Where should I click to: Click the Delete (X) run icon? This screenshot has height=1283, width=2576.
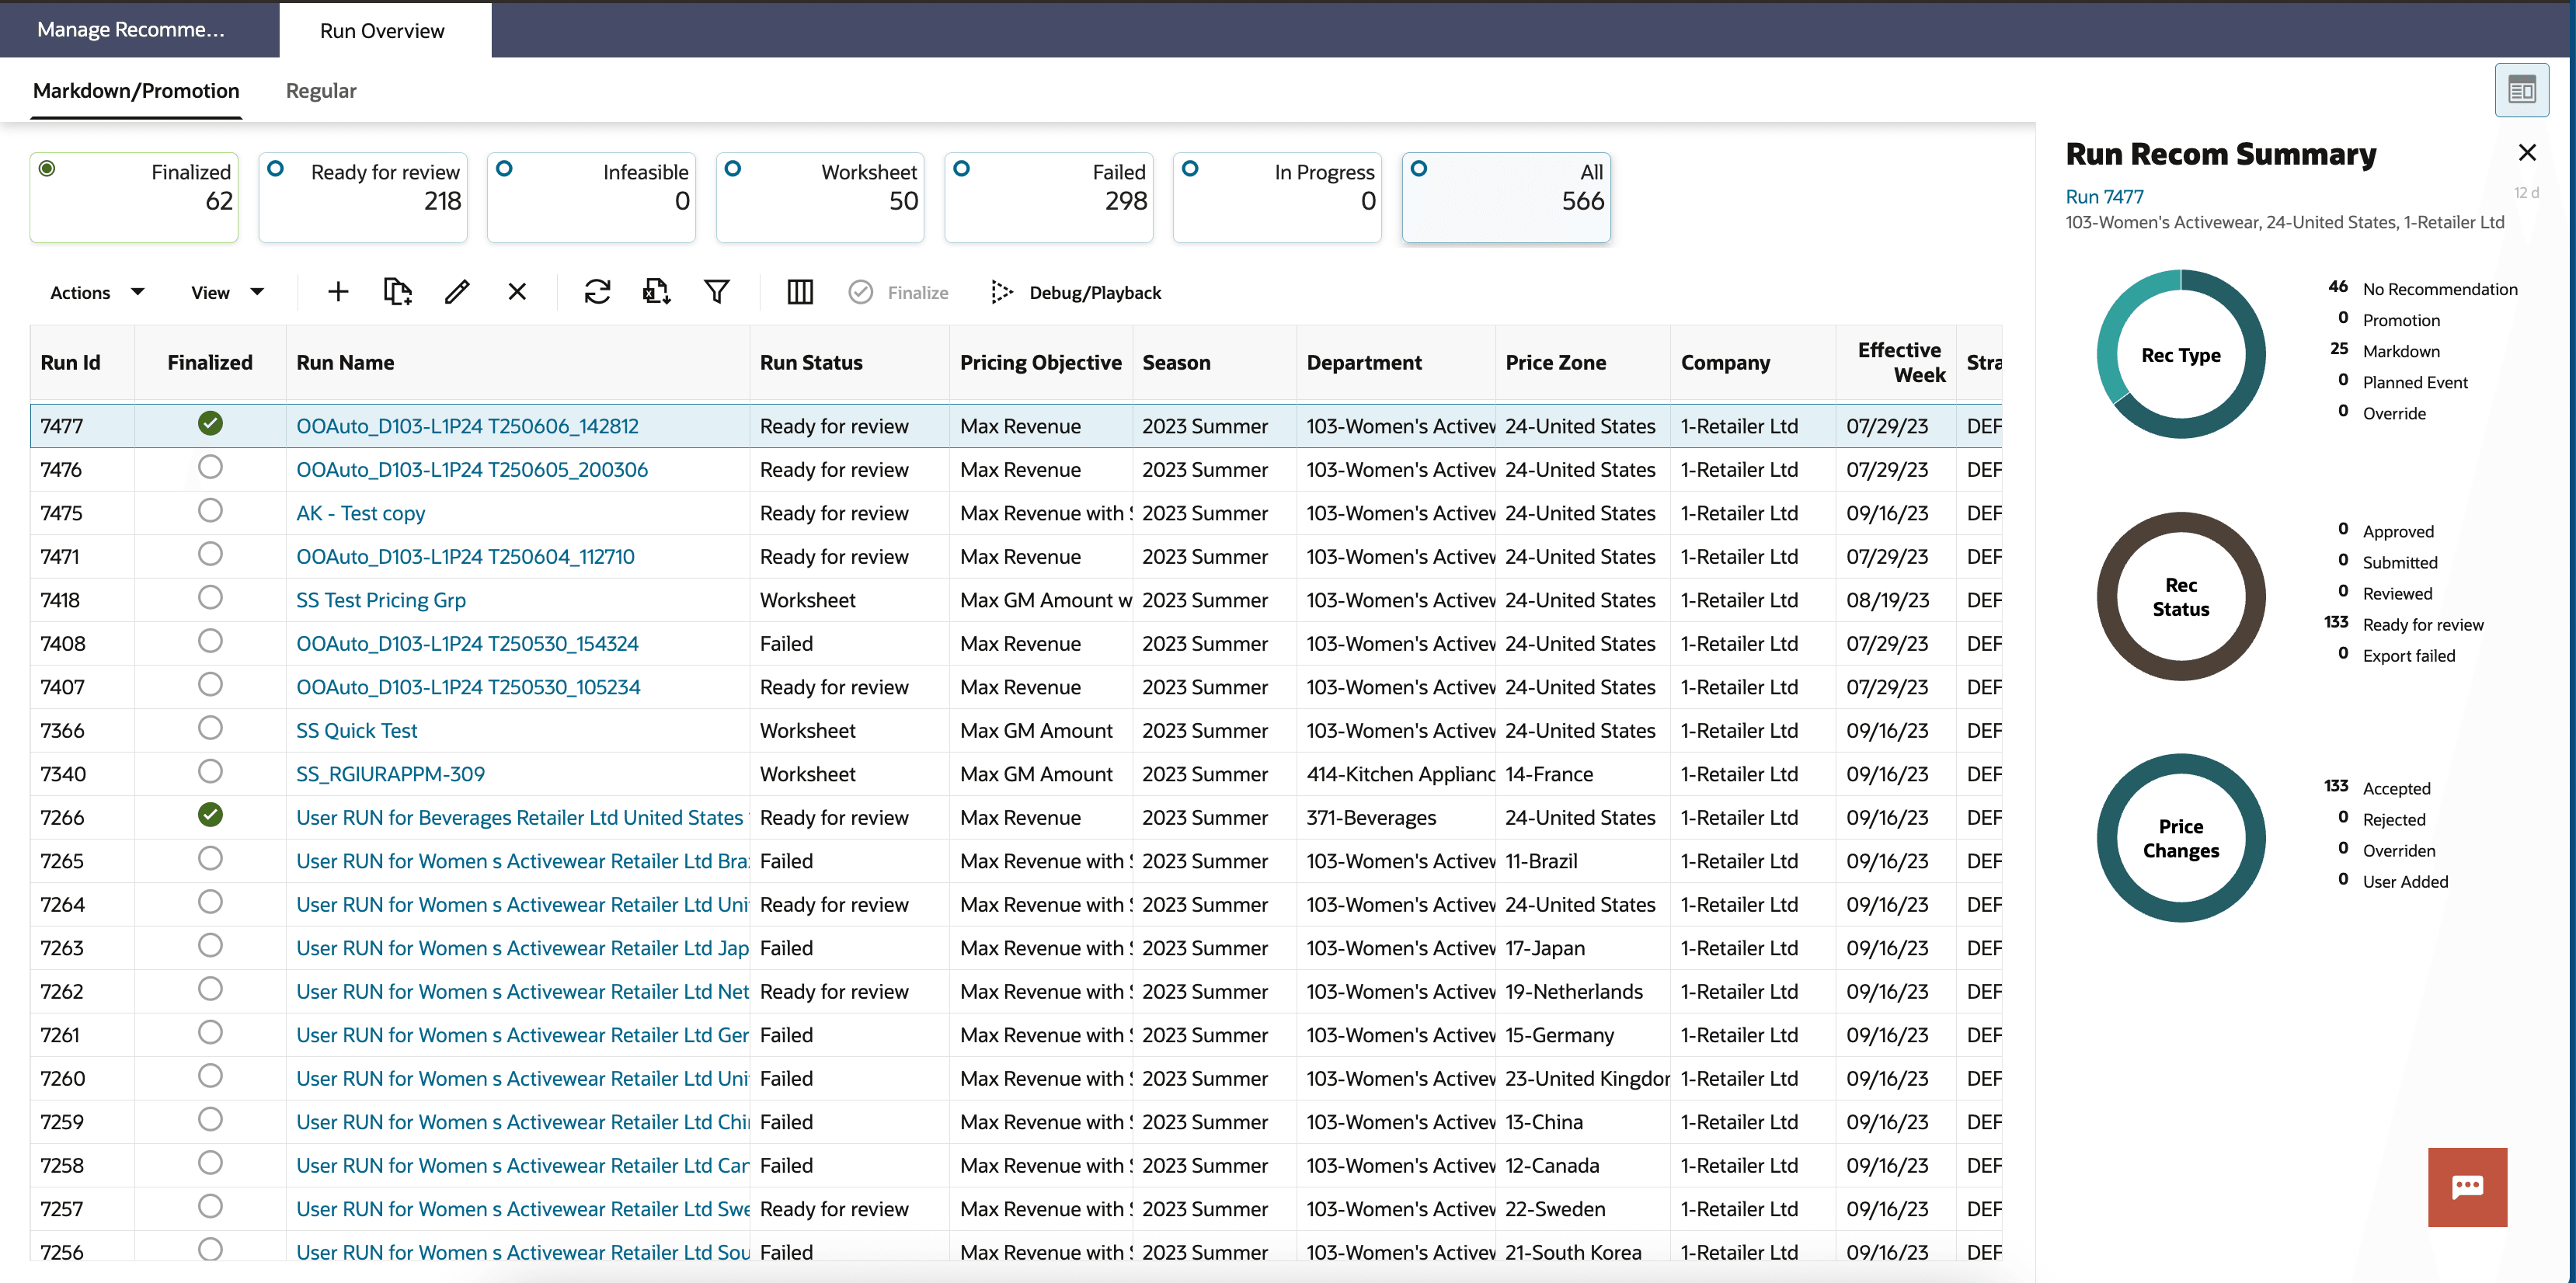click(517, 292)
